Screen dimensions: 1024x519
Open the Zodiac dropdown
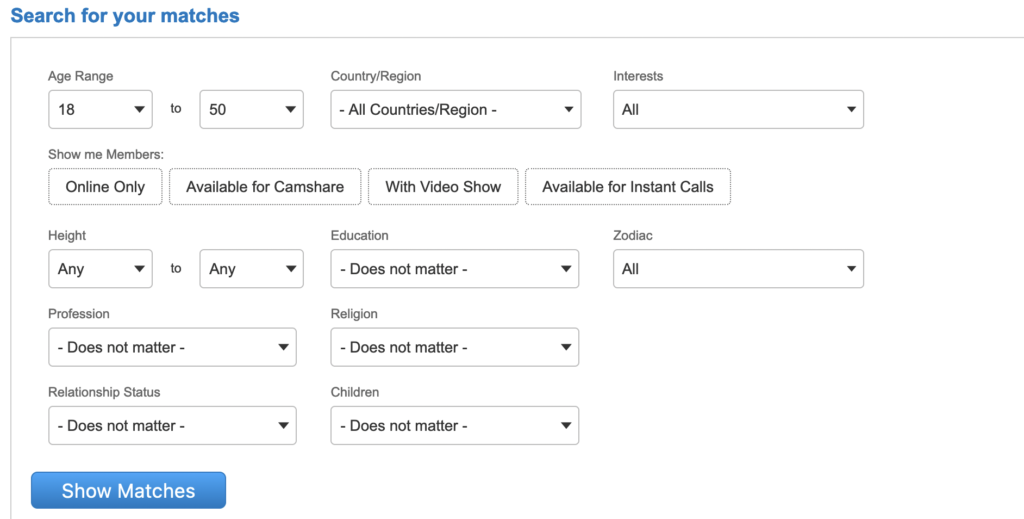click(x=737, y=269)
